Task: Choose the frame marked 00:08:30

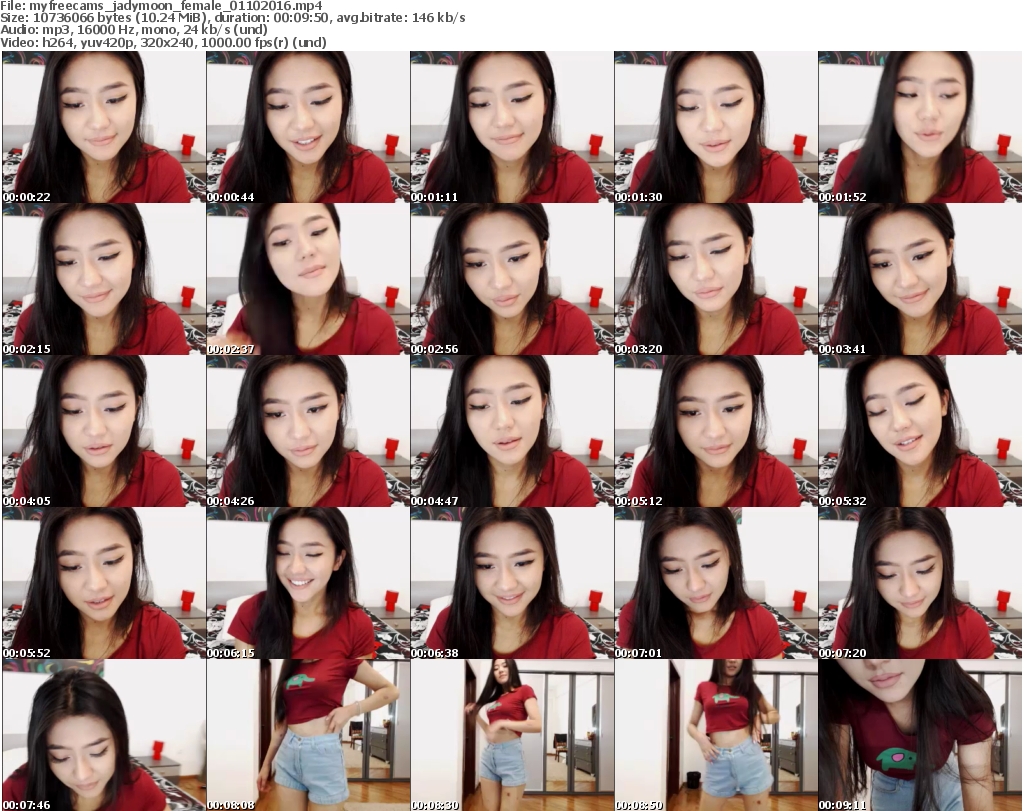Action: tap(511, 735)
